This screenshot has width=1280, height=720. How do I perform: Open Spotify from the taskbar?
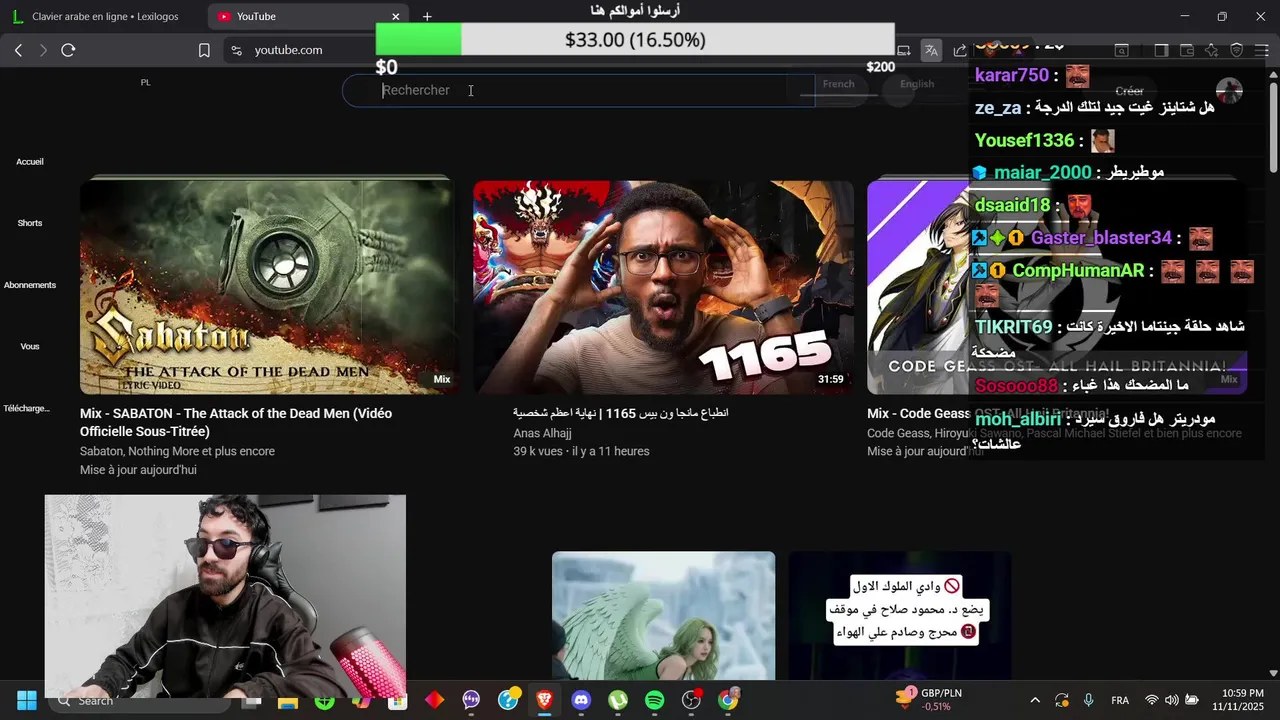coord(654,700)
